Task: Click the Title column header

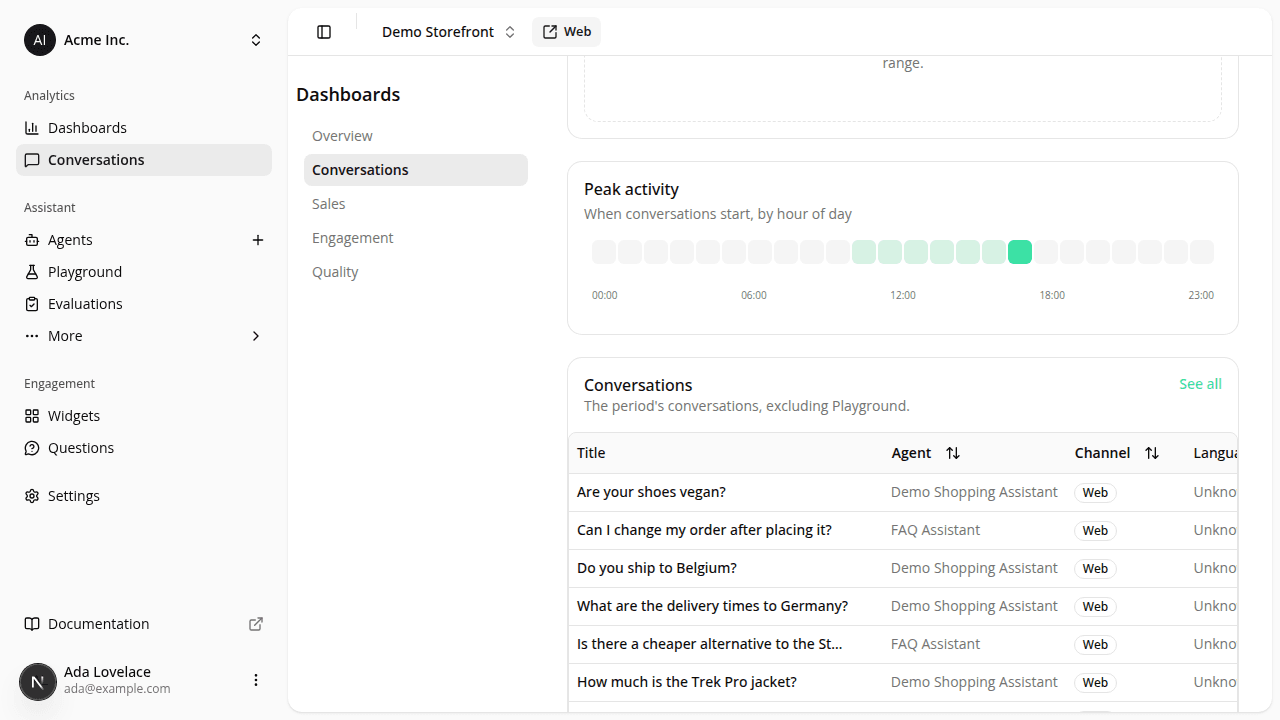Action: [591, 453]
